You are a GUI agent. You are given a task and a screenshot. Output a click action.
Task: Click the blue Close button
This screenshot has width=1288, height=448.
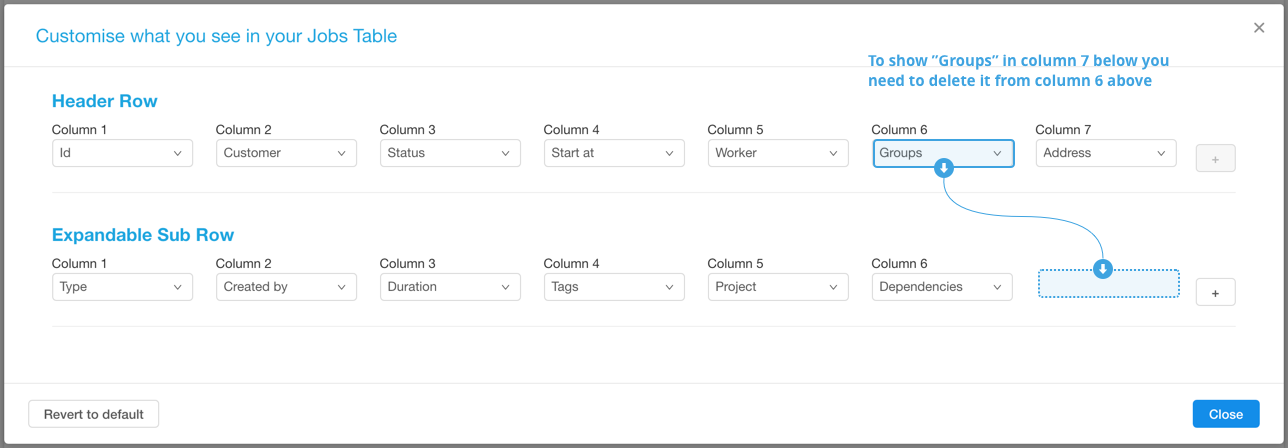[x=1226, y=414]
